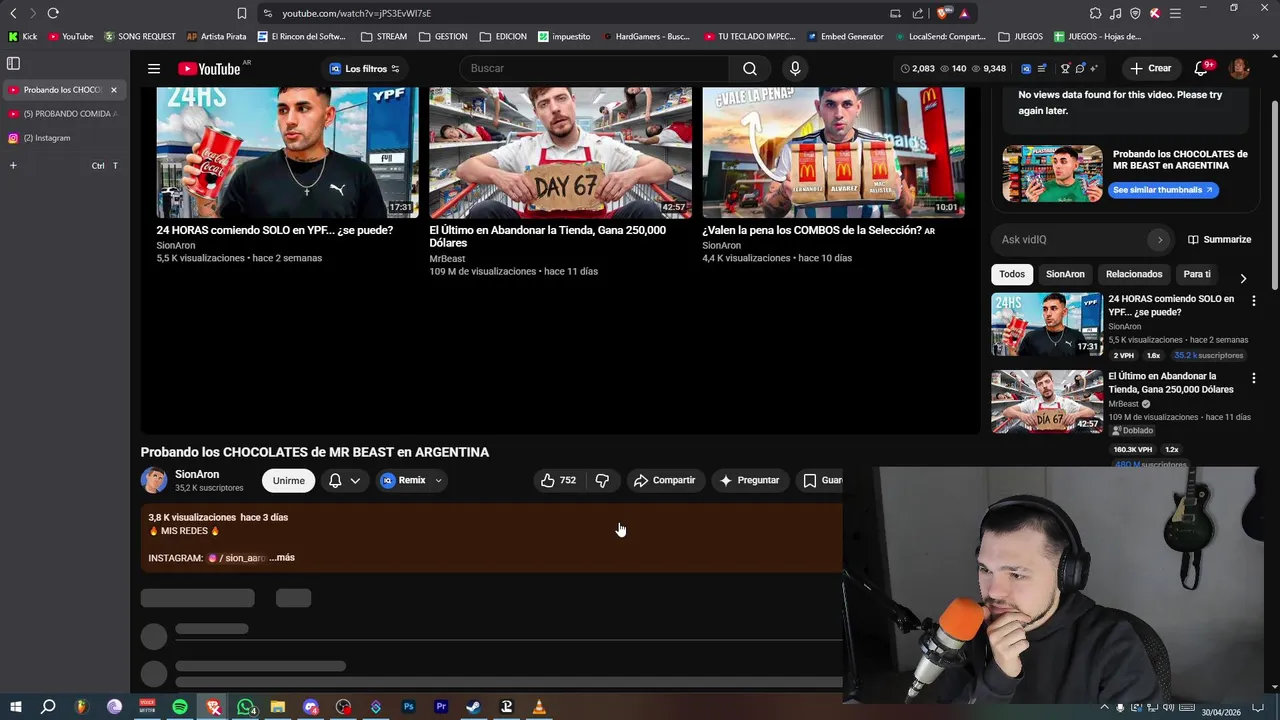Click the Unirme membership button
Viewport: 1280px width, 720px height.
288,480
